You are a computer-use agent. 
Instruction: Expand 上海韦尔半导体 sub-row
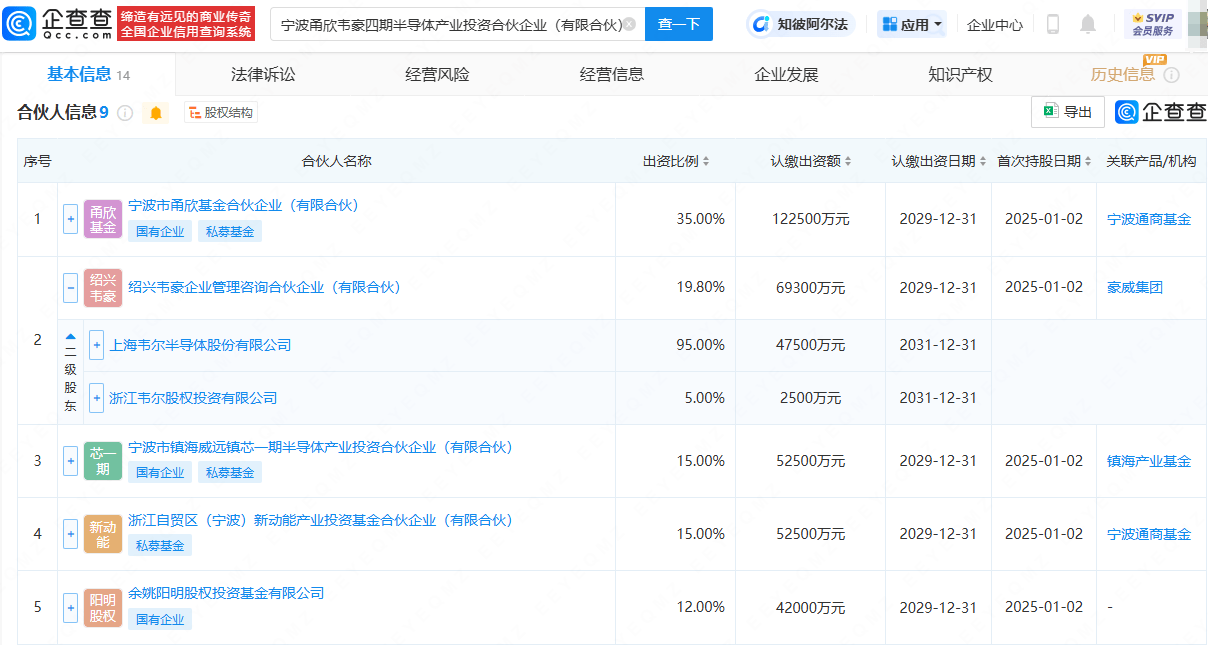(x=96, y=345)
